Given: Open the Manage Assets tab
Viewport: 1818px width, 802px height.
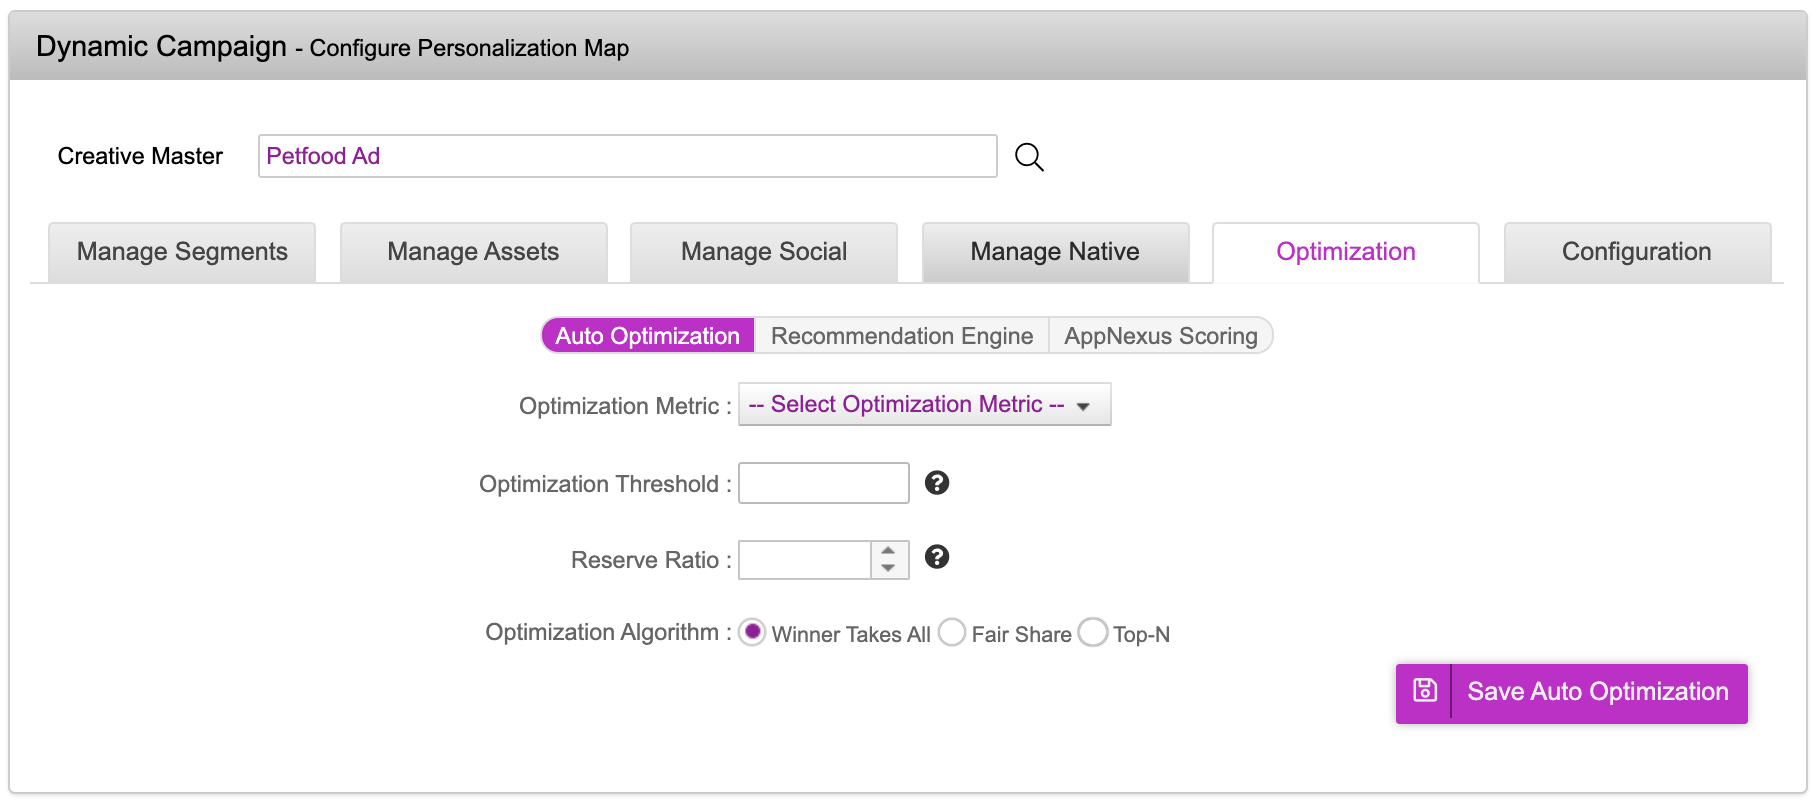Looking at the screenshot, I should (473, 252).
